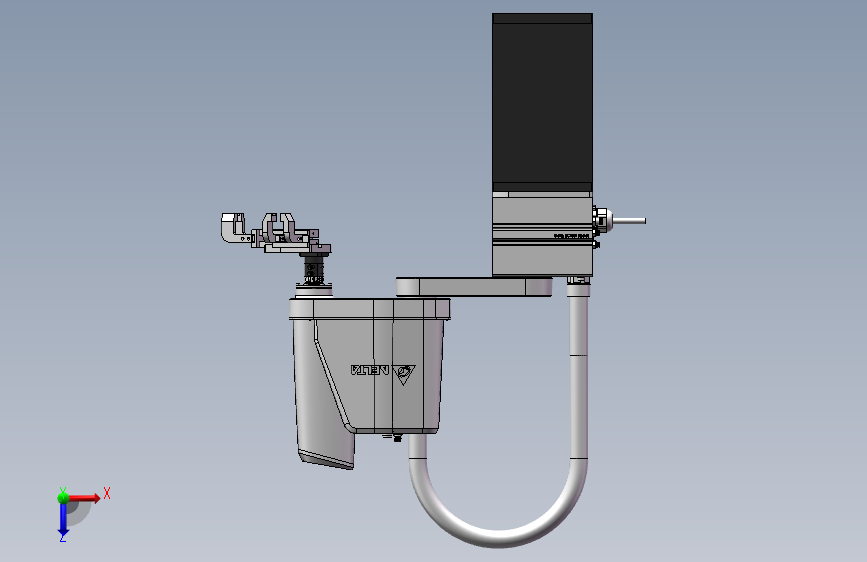The image size is (867, 562).
Task: Select the blue Z axis of the triad
Action: tap(62, 520)
